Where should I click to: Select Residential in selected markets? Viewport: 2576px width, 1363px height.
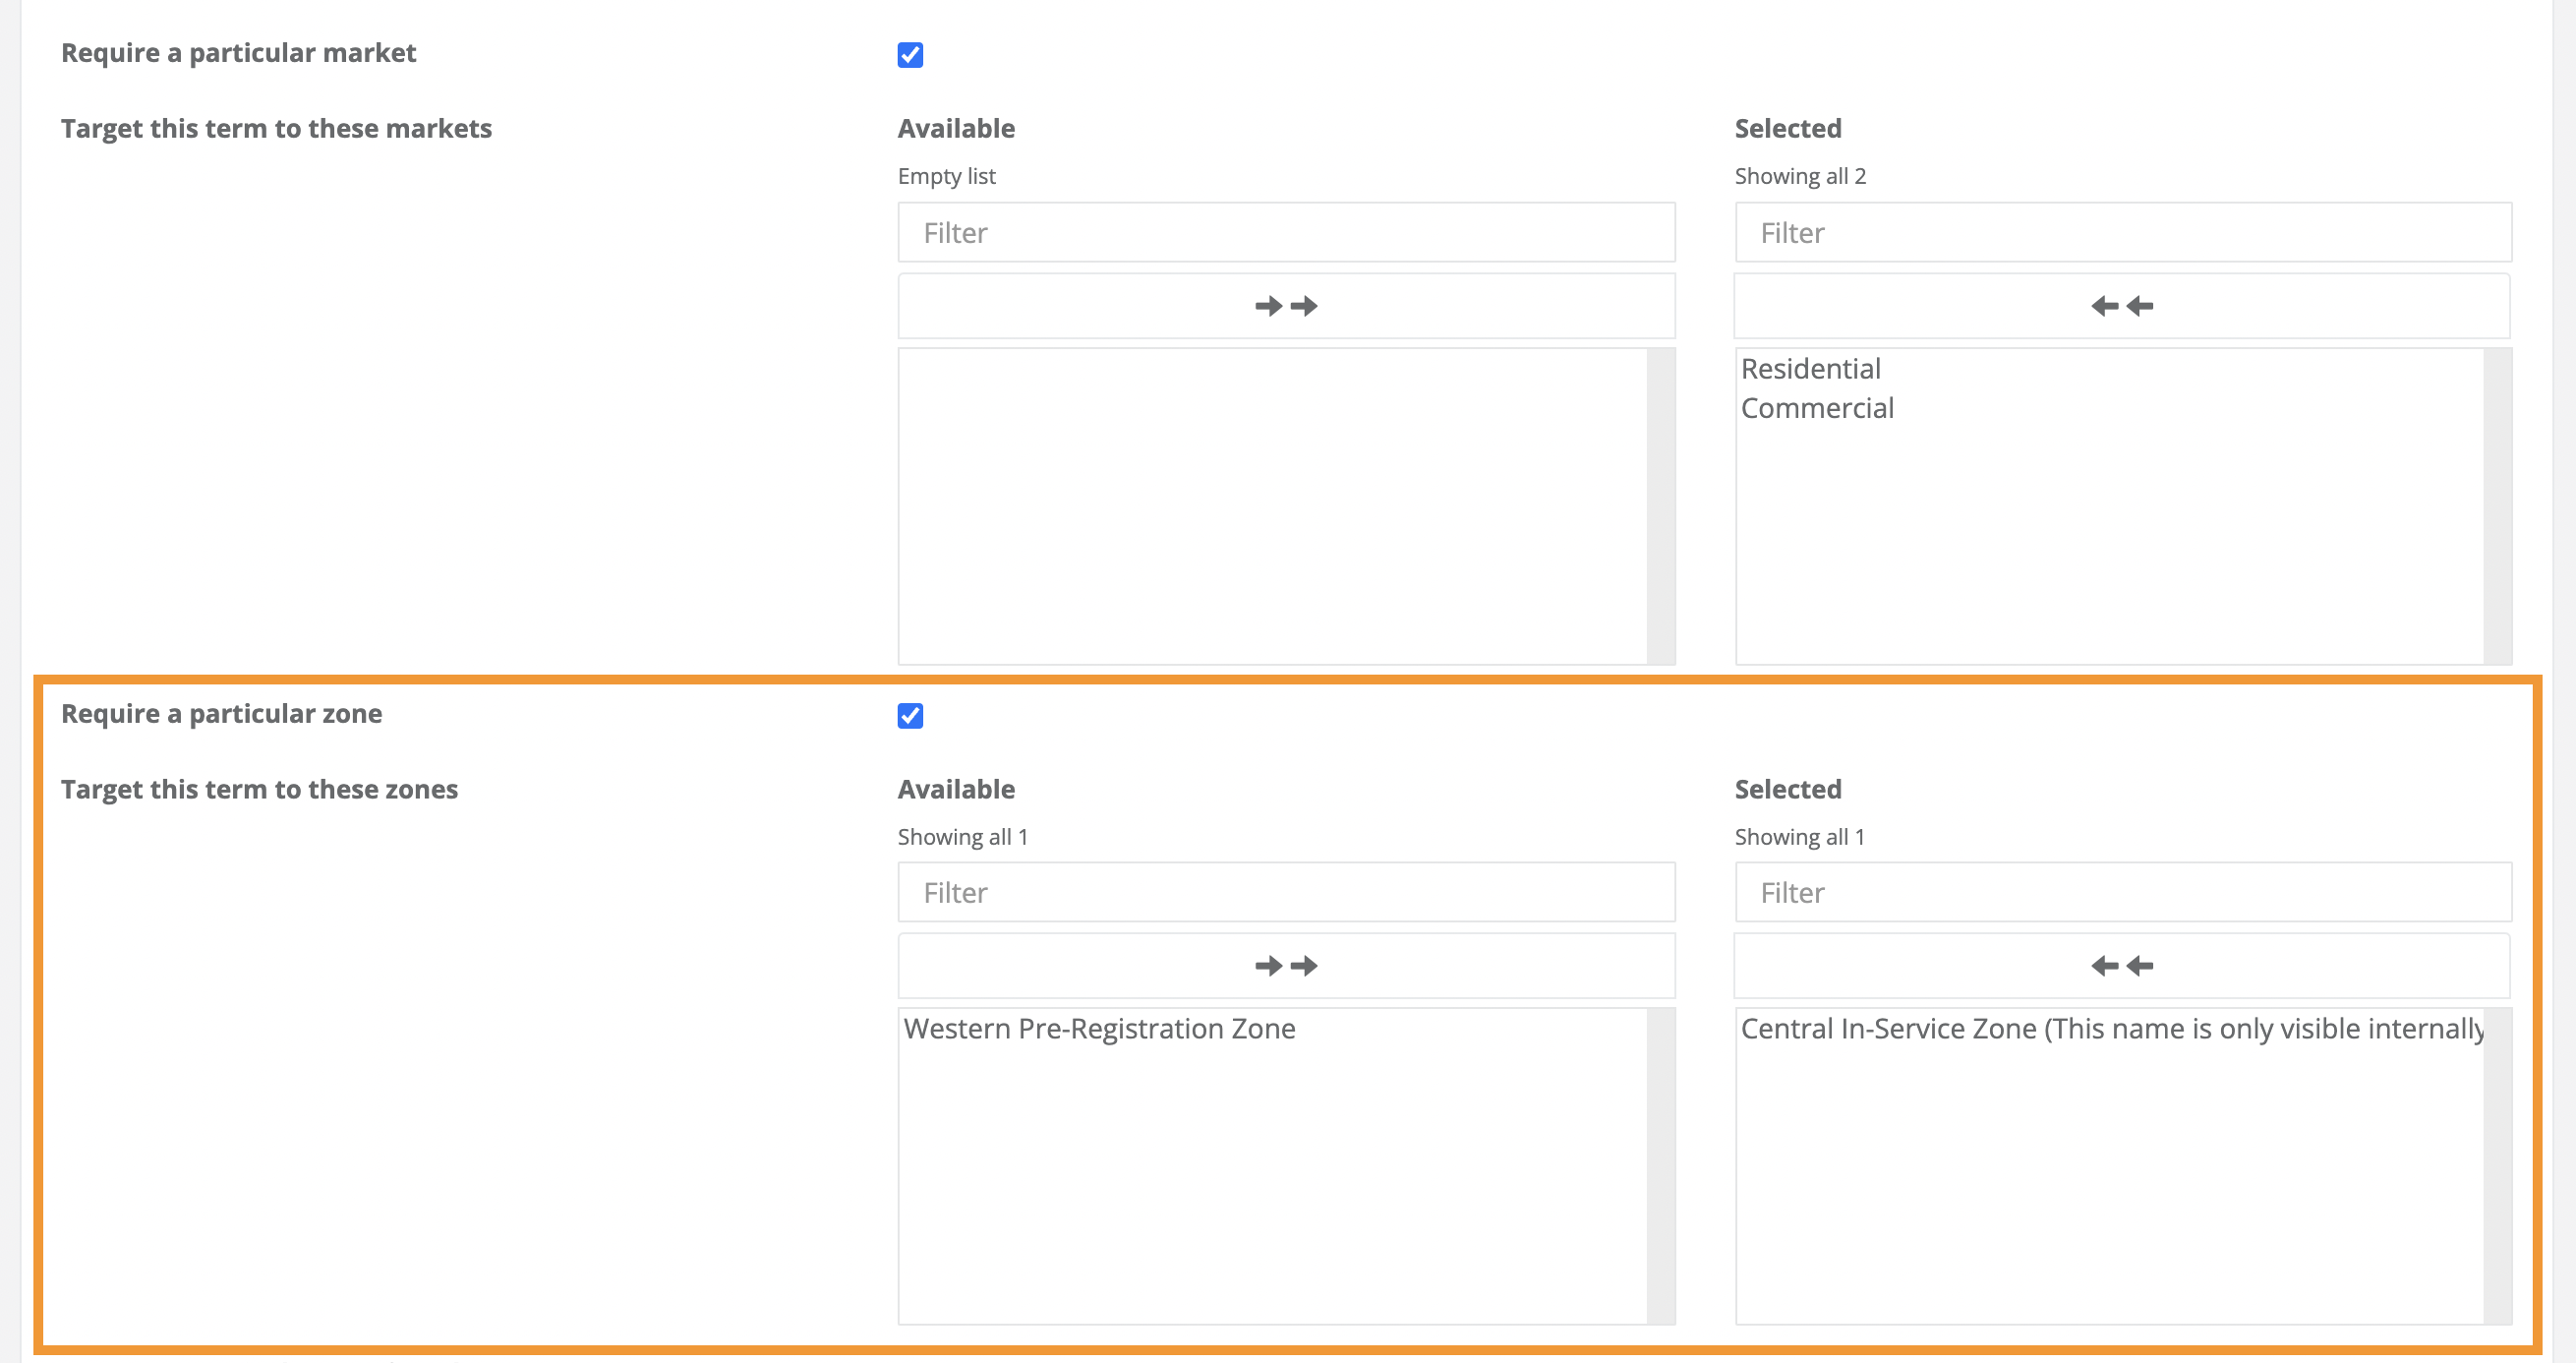(1811, 369)
